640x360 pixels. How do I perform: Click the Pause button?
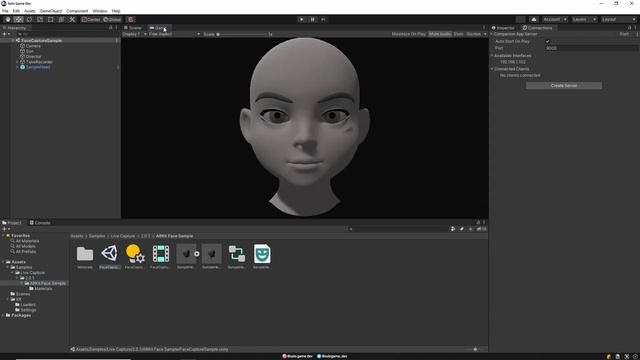pos(313,20)
